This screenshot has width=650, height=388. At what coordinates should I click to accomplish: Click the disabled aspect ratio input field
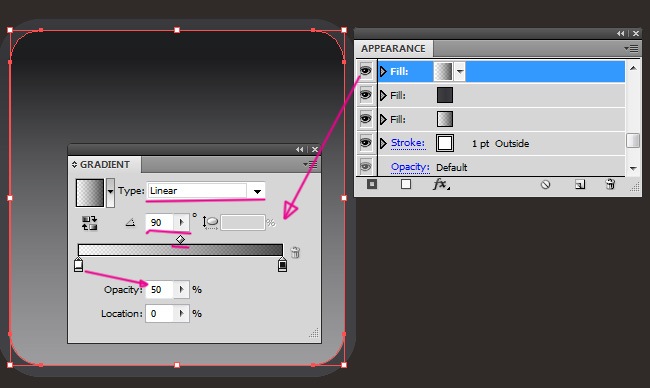point(243,223)
